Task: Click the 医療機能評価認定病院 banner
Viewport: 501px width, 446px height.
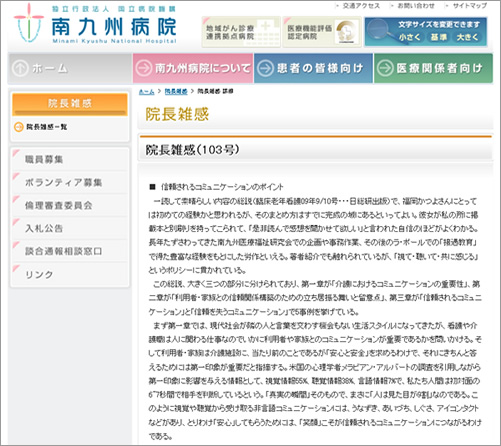Action: [322, 32]
